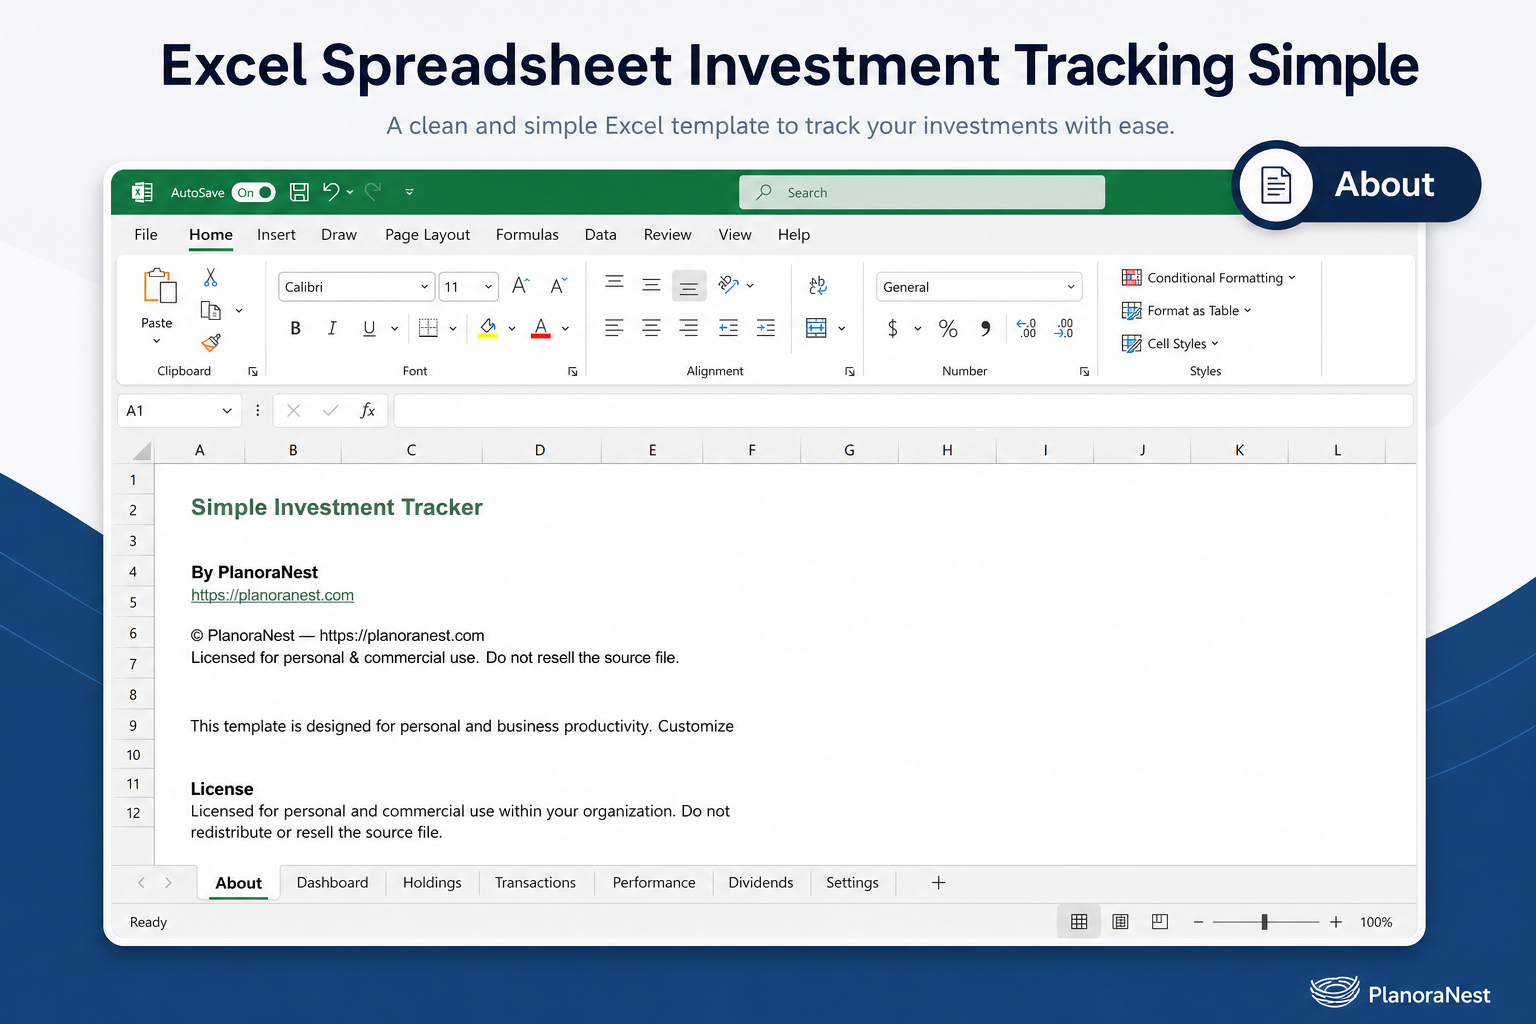Viewport: 1536px width, 1024px height.
Task: Open the Format as Table menu
Action: click(1187, 311)
